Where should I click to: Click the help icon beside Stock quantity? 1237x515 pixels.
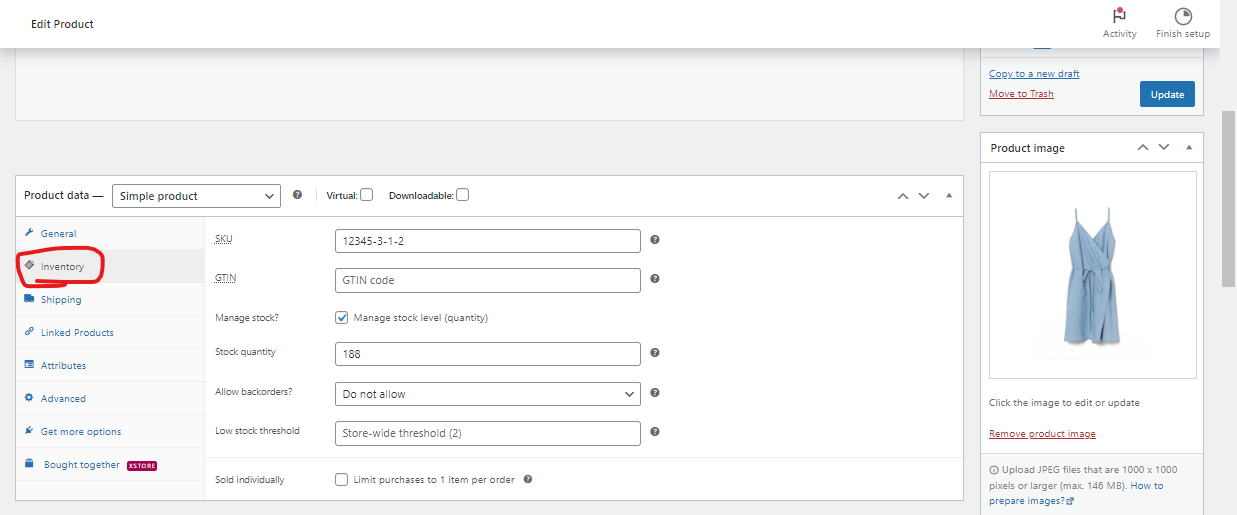coord(655,353)
